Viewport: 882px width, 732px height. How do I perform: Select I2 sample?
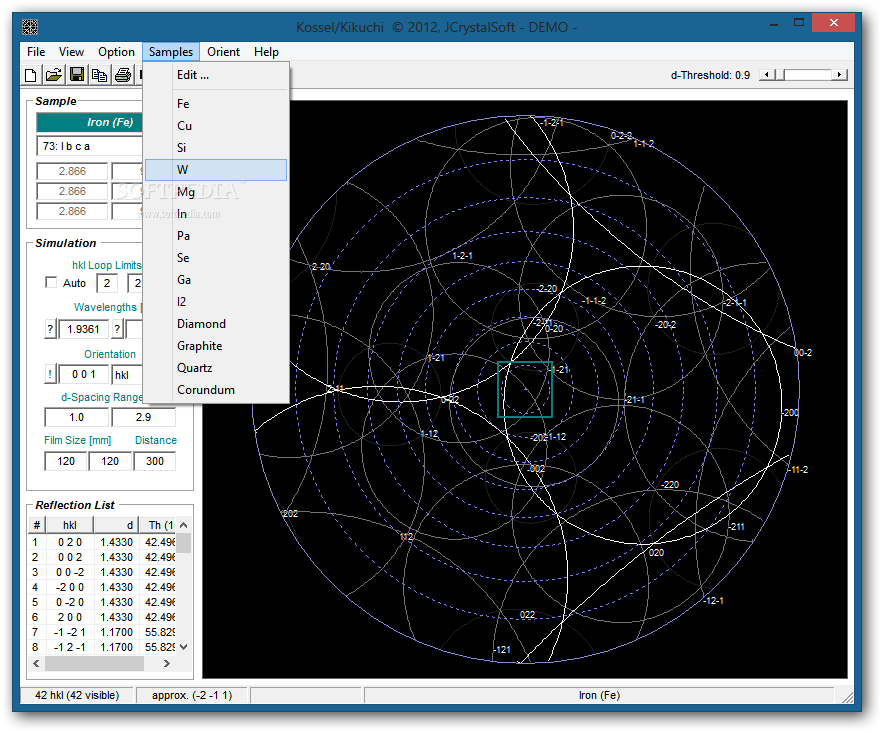coord(217,302)
